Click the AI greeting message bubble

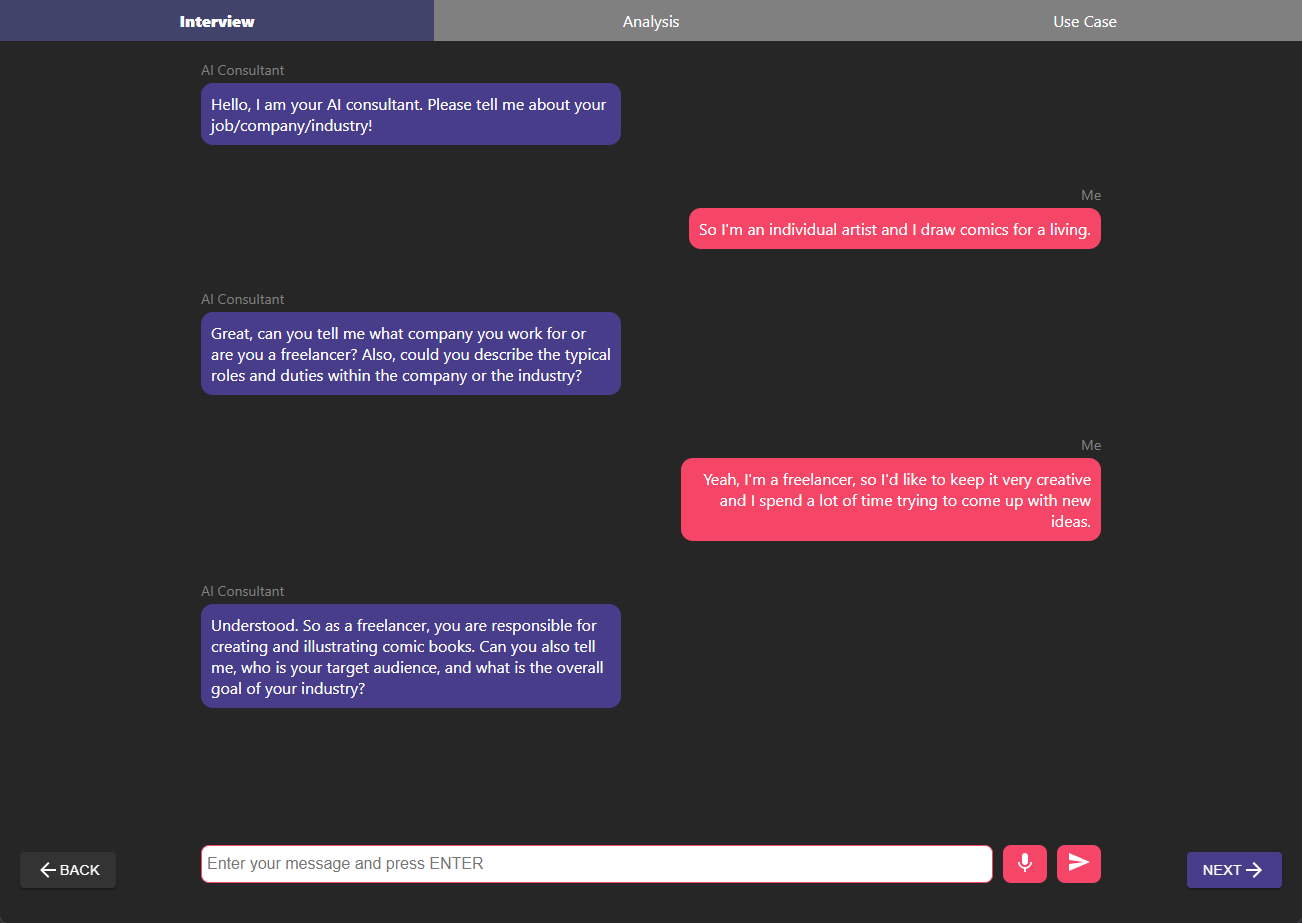411,114
